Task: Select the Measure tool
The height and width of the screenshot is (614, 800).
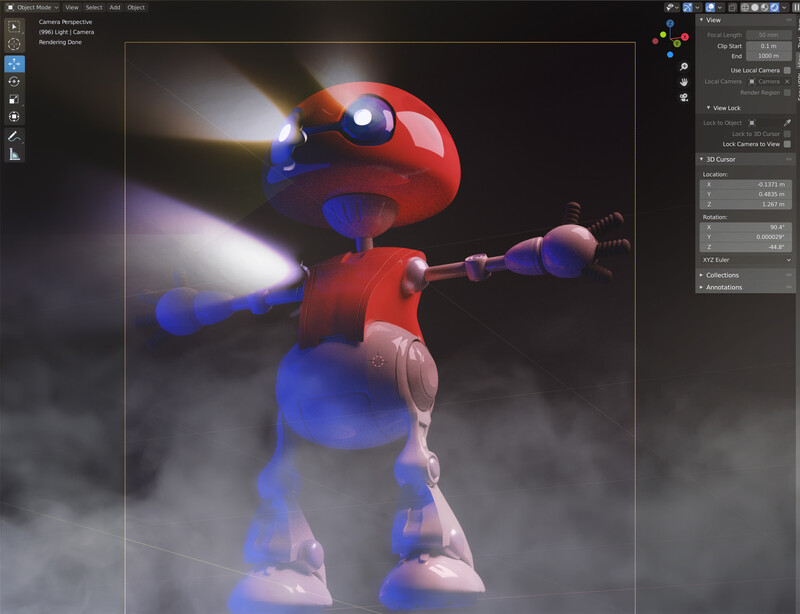Action: point(14,154)
